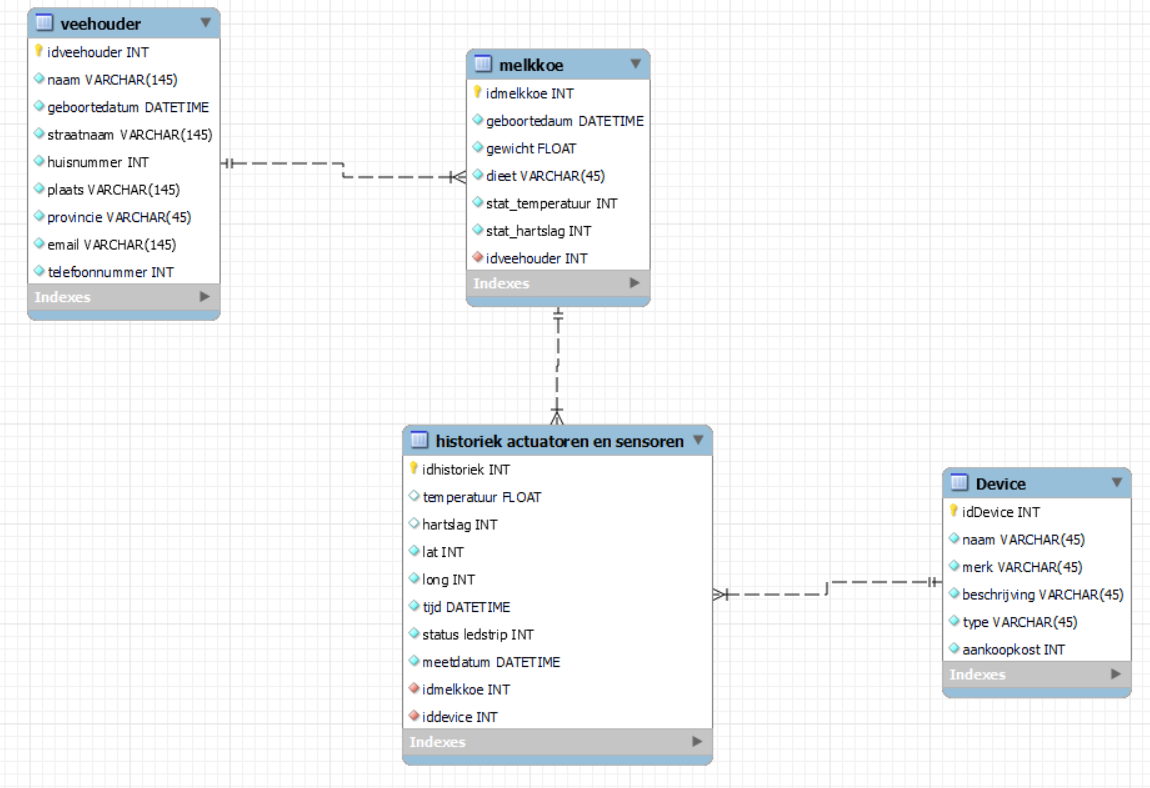
Task: Expand the Indexes panel of the Device table
Action: tap(1116, 675)
